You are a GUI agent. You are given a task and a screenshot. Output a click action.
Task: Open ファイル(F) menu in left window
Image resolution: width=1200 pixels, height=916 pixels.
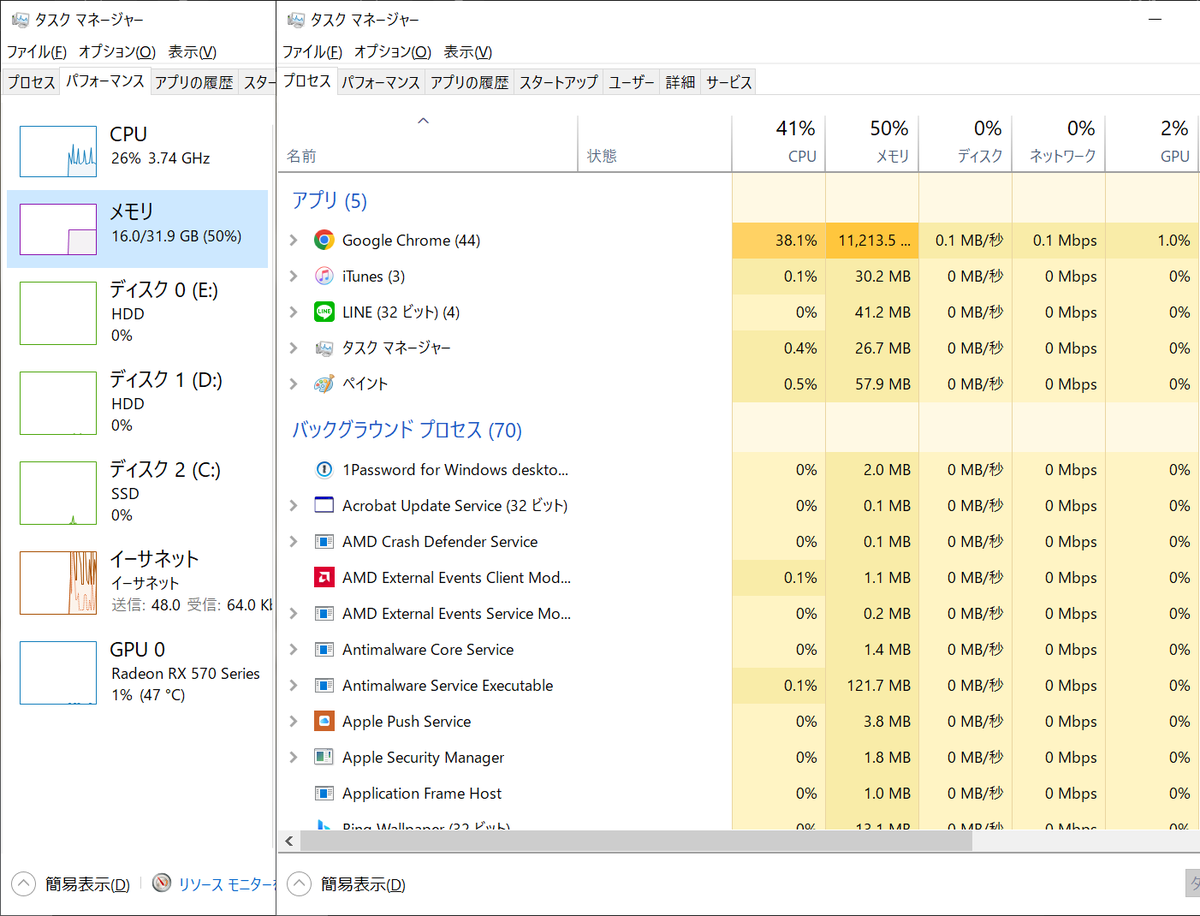pos(37,52)
